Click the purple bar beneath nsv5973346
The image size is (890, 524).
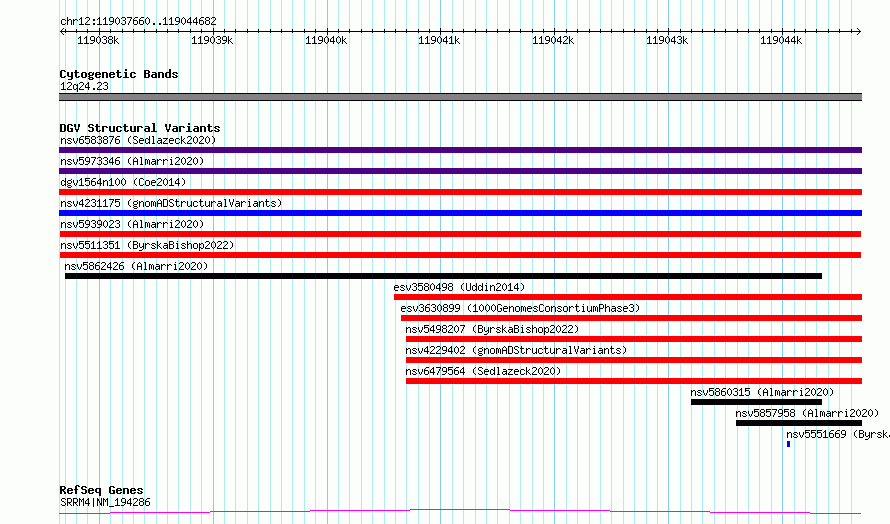tap(460, 171)
